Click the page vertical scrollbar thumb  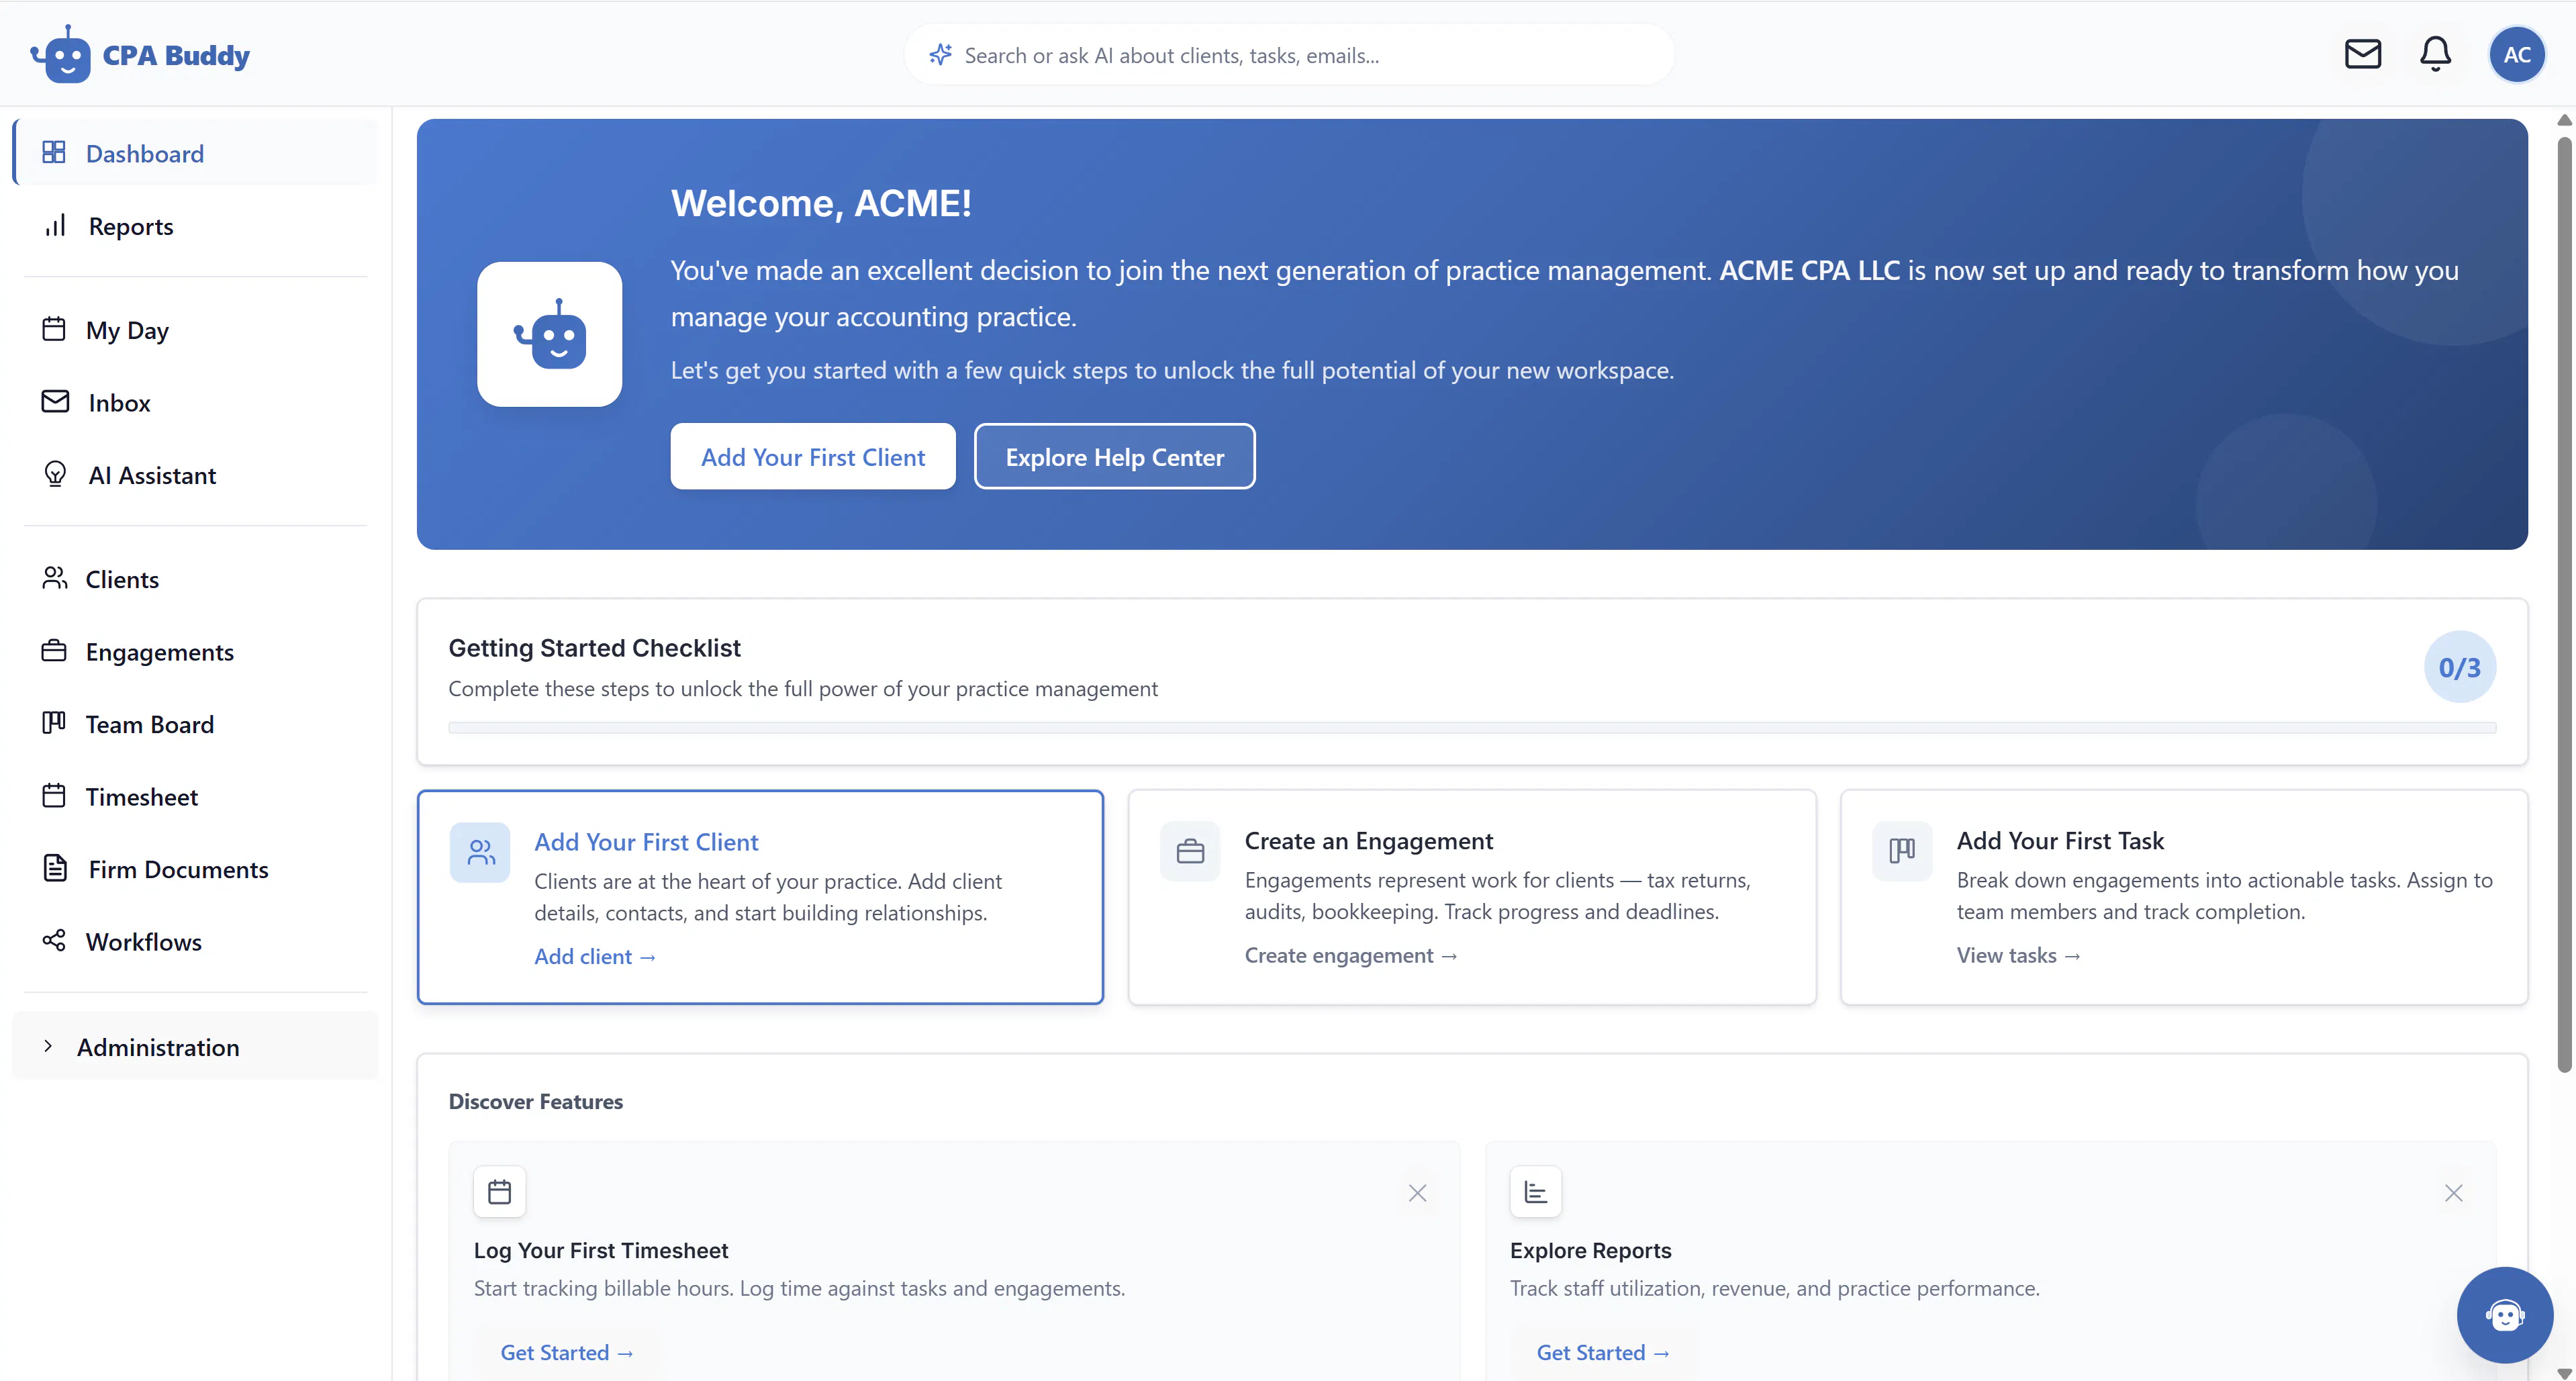tap(2564, 606)
